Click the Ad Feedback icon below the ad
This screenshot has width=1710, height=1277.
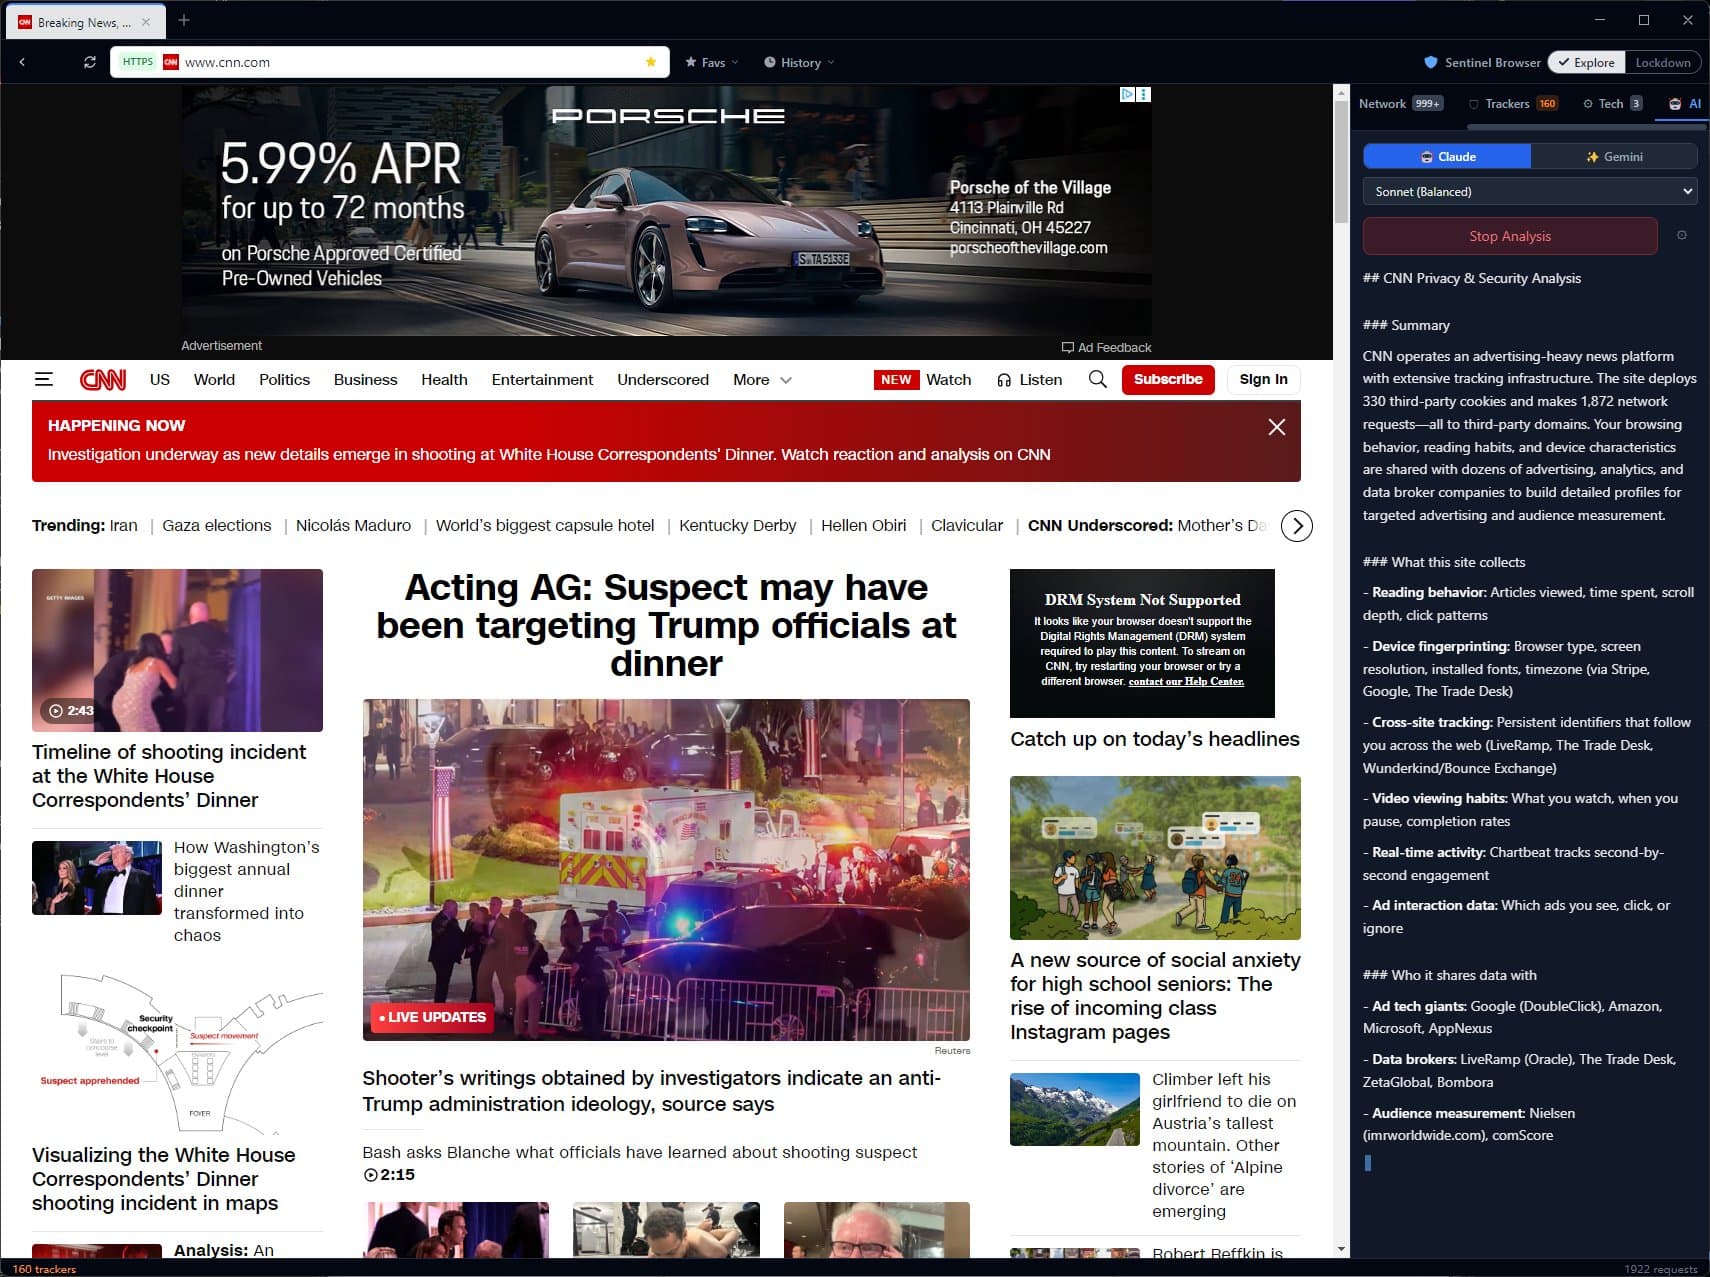click(1068, 348)
